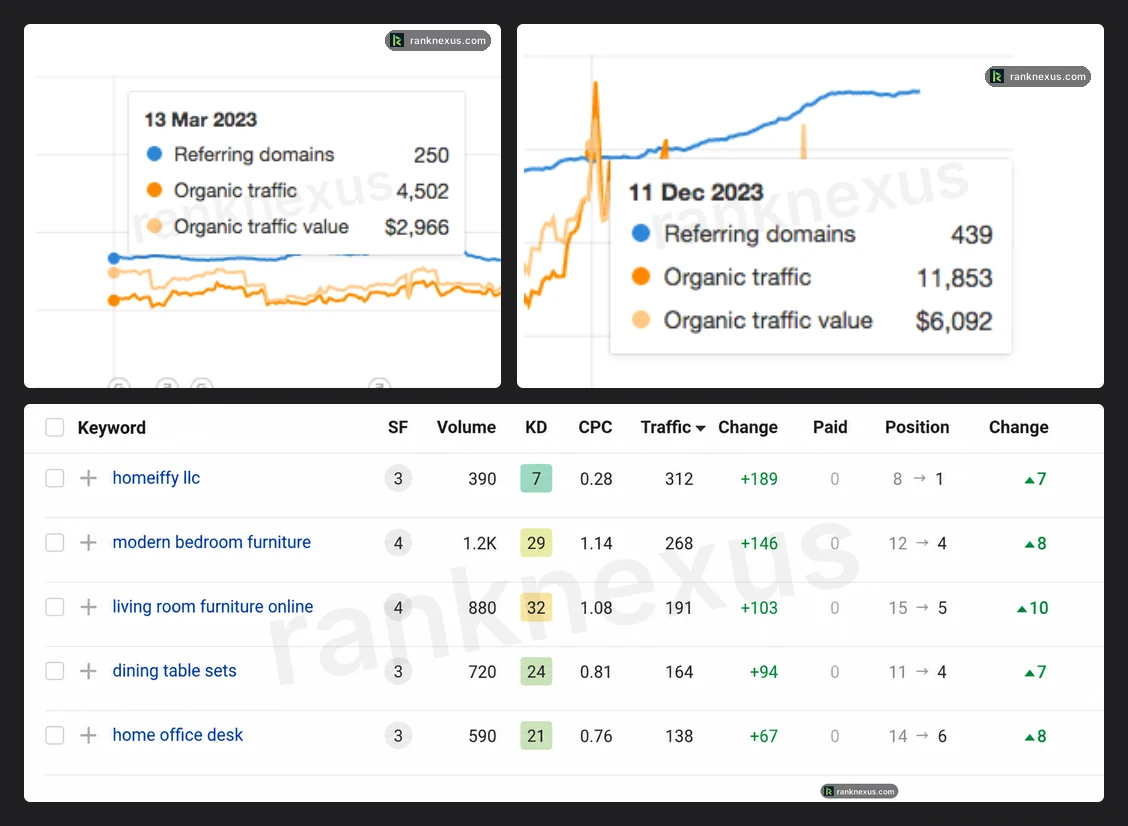Click the blue Referring domains dot in 11 Dec tooltip
1128x826 pixels.
640,233
